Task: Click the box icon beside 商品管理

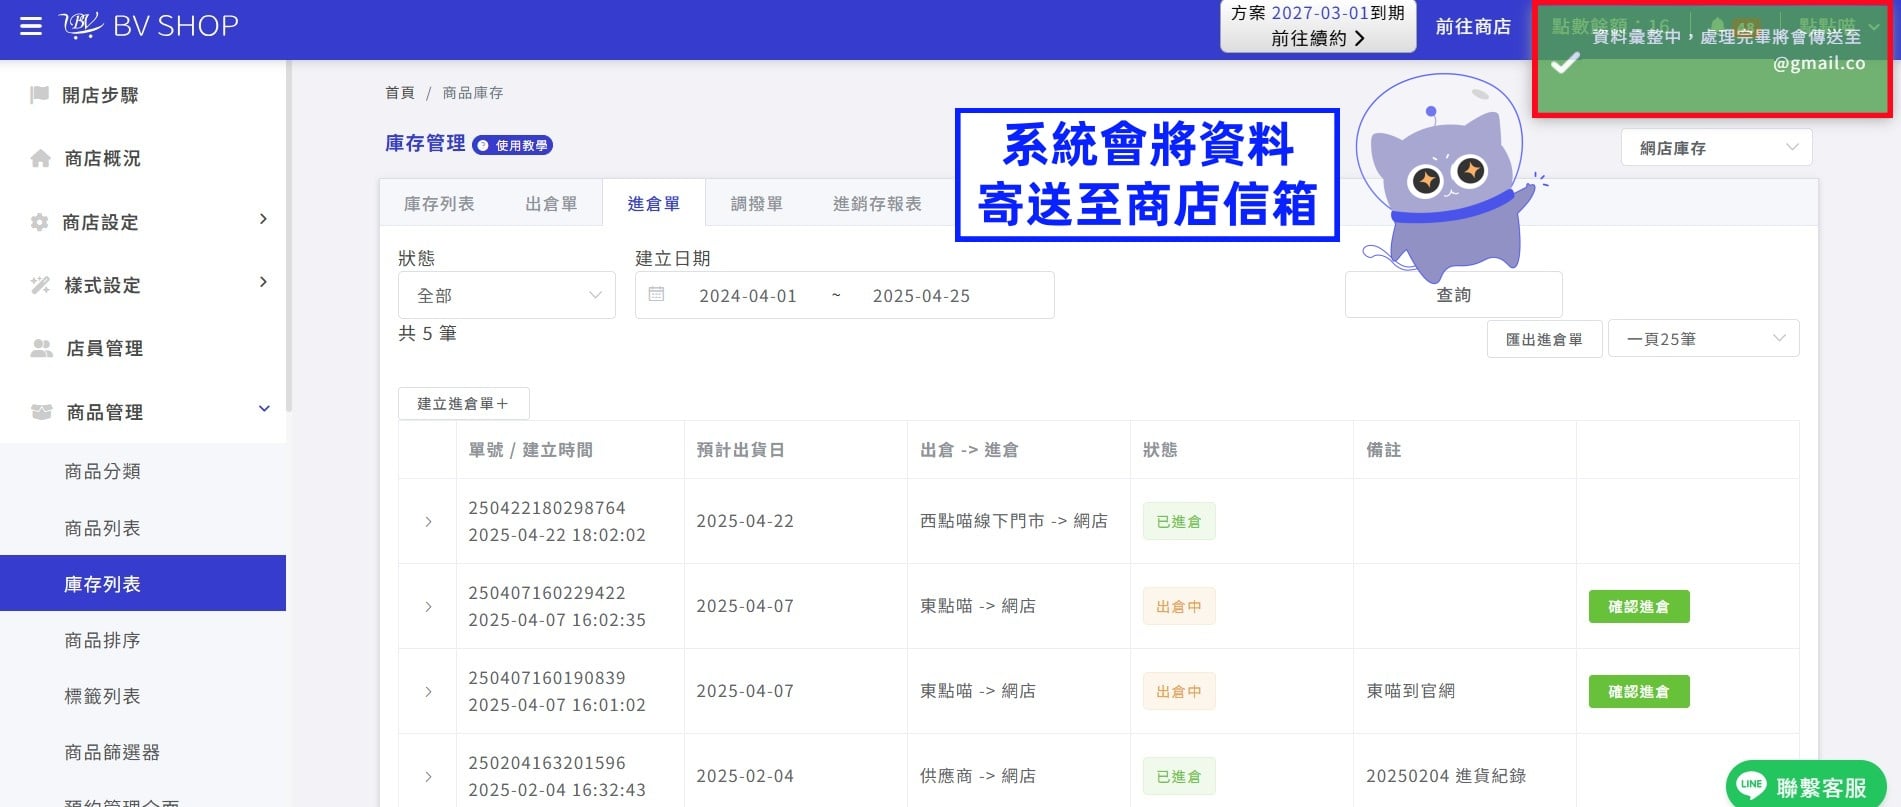Action: click(x=42, y=412)
